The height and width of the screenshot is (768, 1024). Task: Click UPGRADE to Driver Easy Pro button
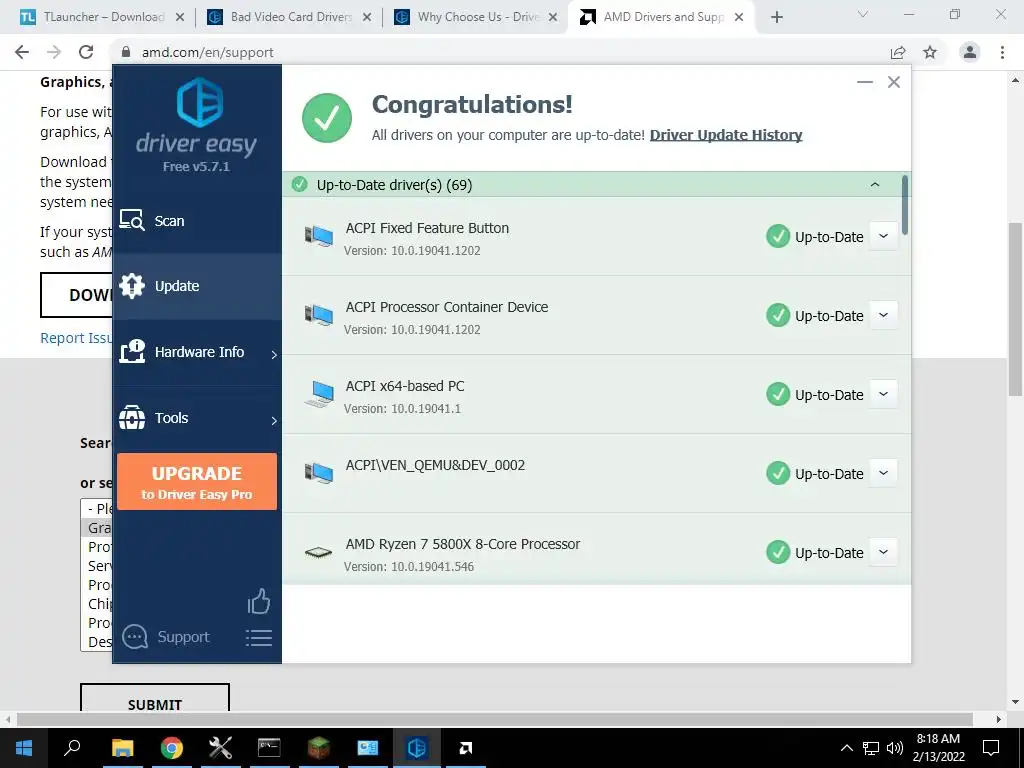pyautogui.click(x=197, y=482)
